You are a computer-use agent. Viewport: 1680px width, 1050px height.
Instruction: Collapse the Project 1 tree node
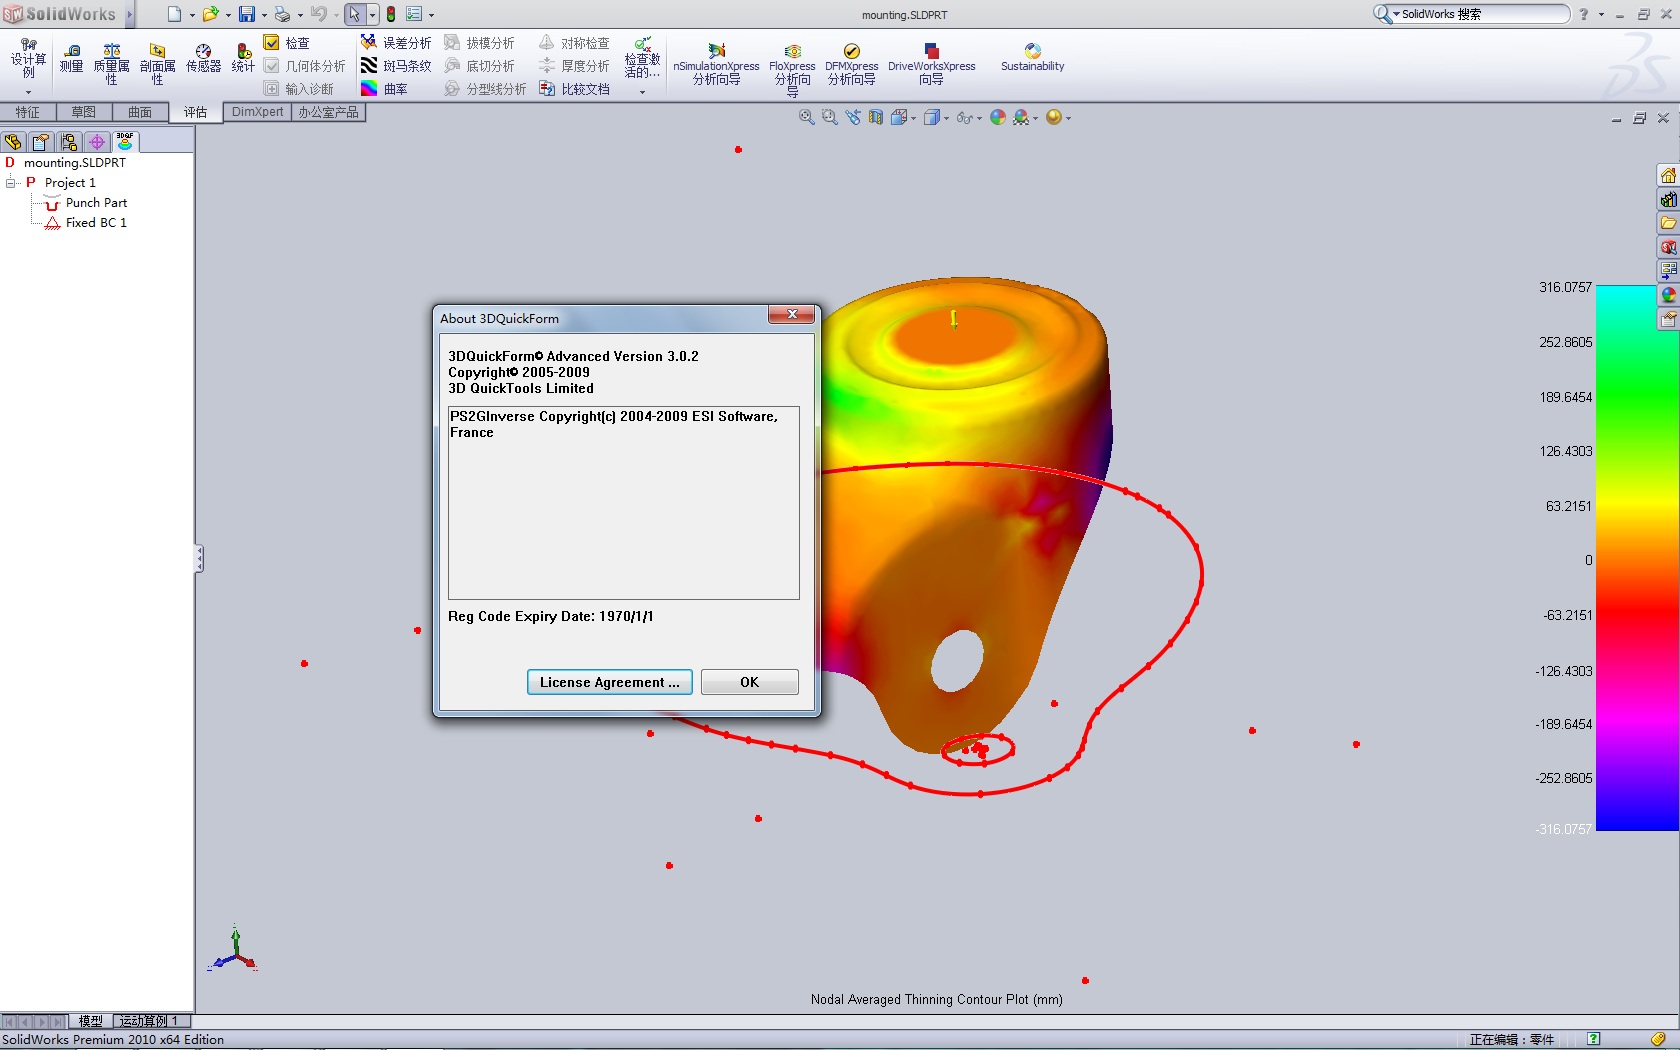point(10,183)
